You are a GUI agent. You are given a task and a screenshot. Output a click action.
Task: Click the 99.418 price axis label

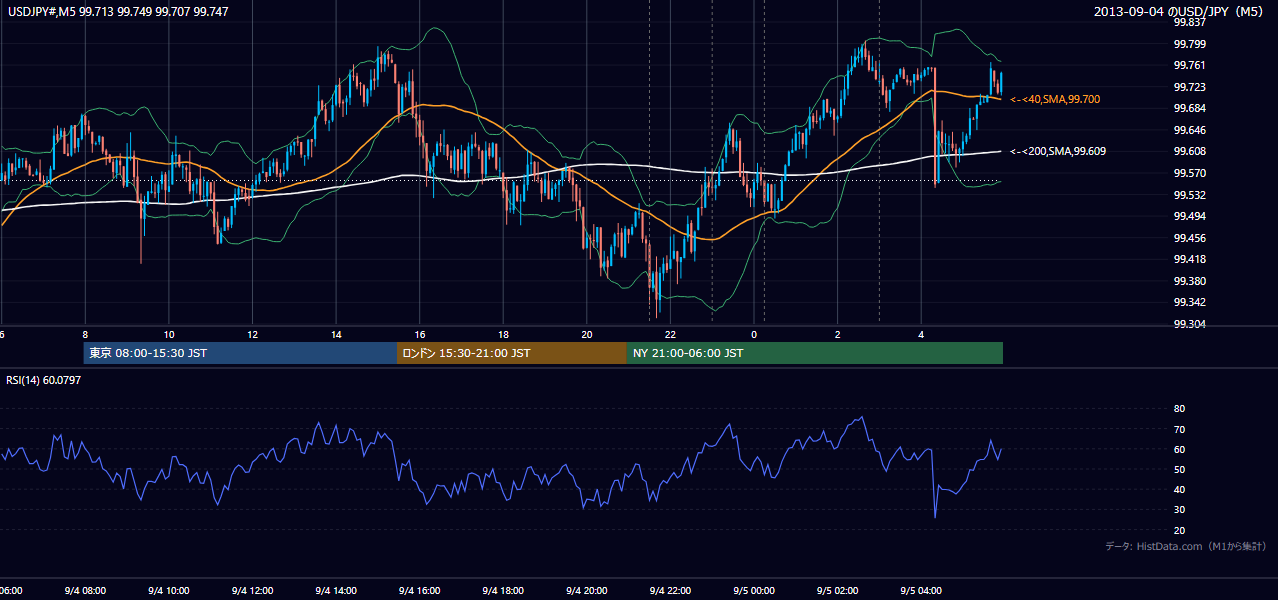coord(1189,259)
